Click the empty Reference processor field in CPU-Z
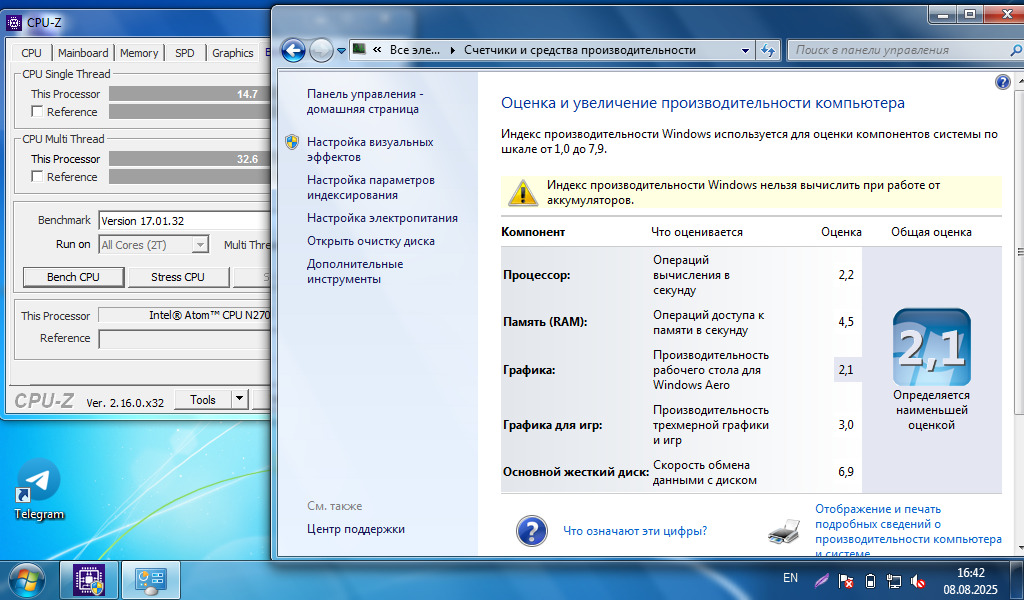 coord(184,338)
